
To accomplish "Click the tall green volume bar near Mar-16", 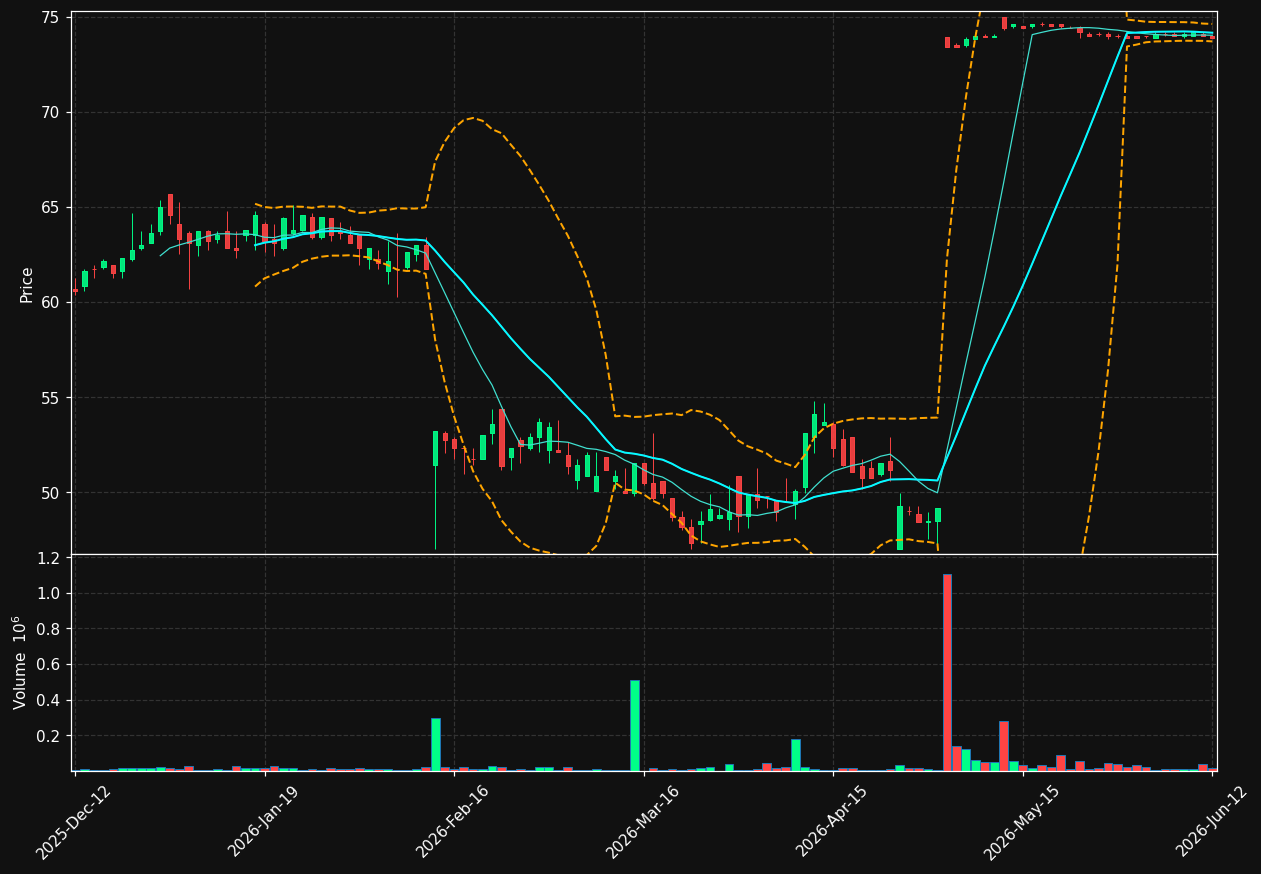I will [x=635, y=726].
